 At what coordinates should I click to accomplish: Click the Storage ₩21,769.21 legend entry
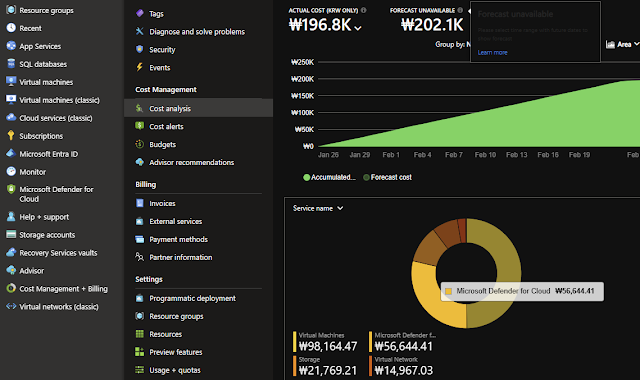tap(325, 366)
